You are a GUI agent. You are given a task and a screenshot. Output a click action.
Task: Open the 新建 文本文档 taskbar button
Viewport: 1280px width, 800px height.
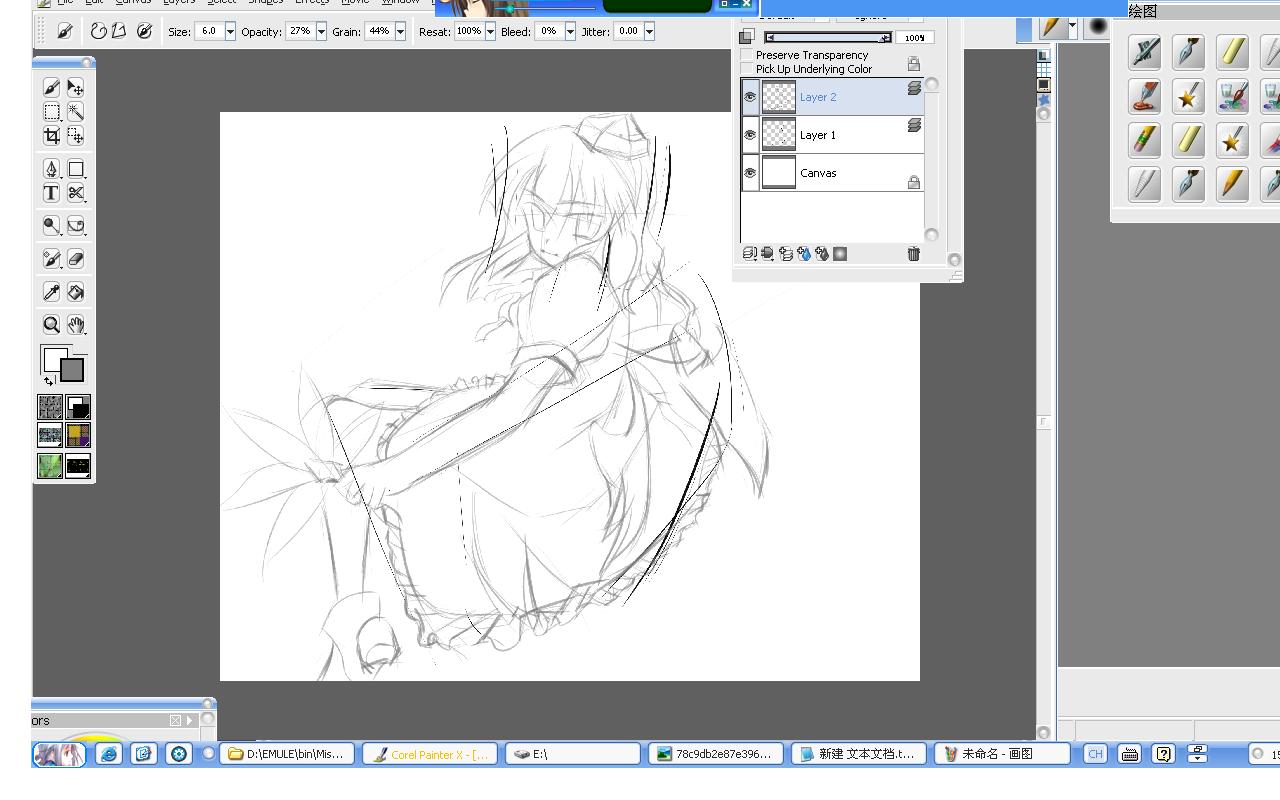coord(858,754)
